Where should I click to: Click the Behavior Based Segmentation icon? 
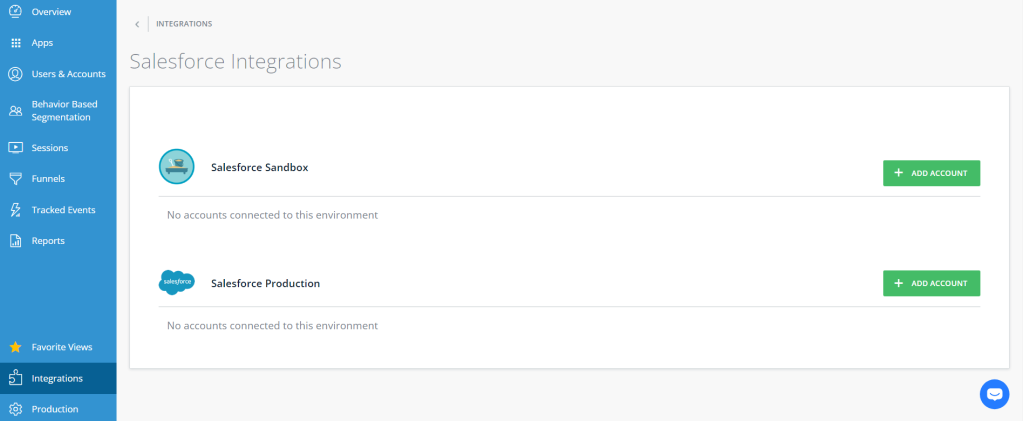(x=15, y=110)
